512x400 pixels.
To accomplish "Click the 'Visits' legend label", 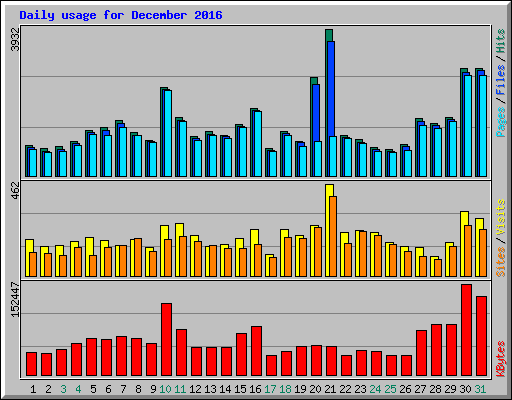I will pyautogui.click(x=501, y=217).
